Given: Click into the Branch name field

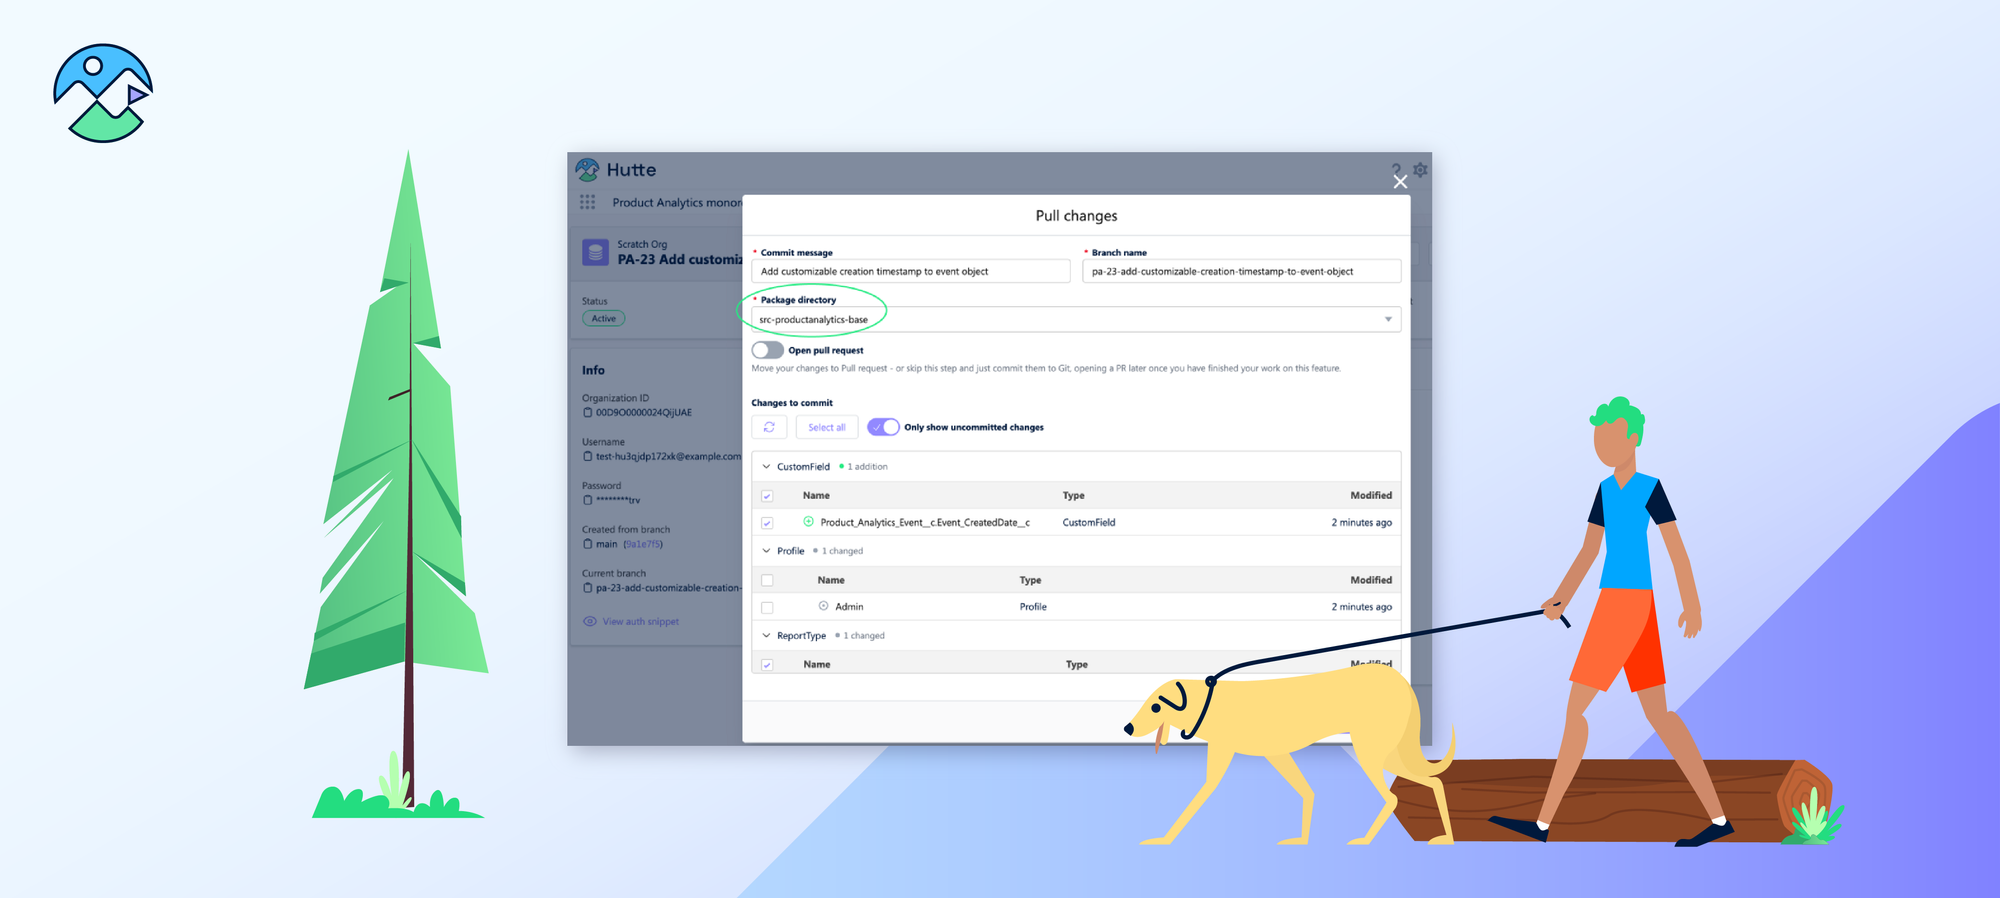Looking at the screenshot, I should pos(1241,271).
